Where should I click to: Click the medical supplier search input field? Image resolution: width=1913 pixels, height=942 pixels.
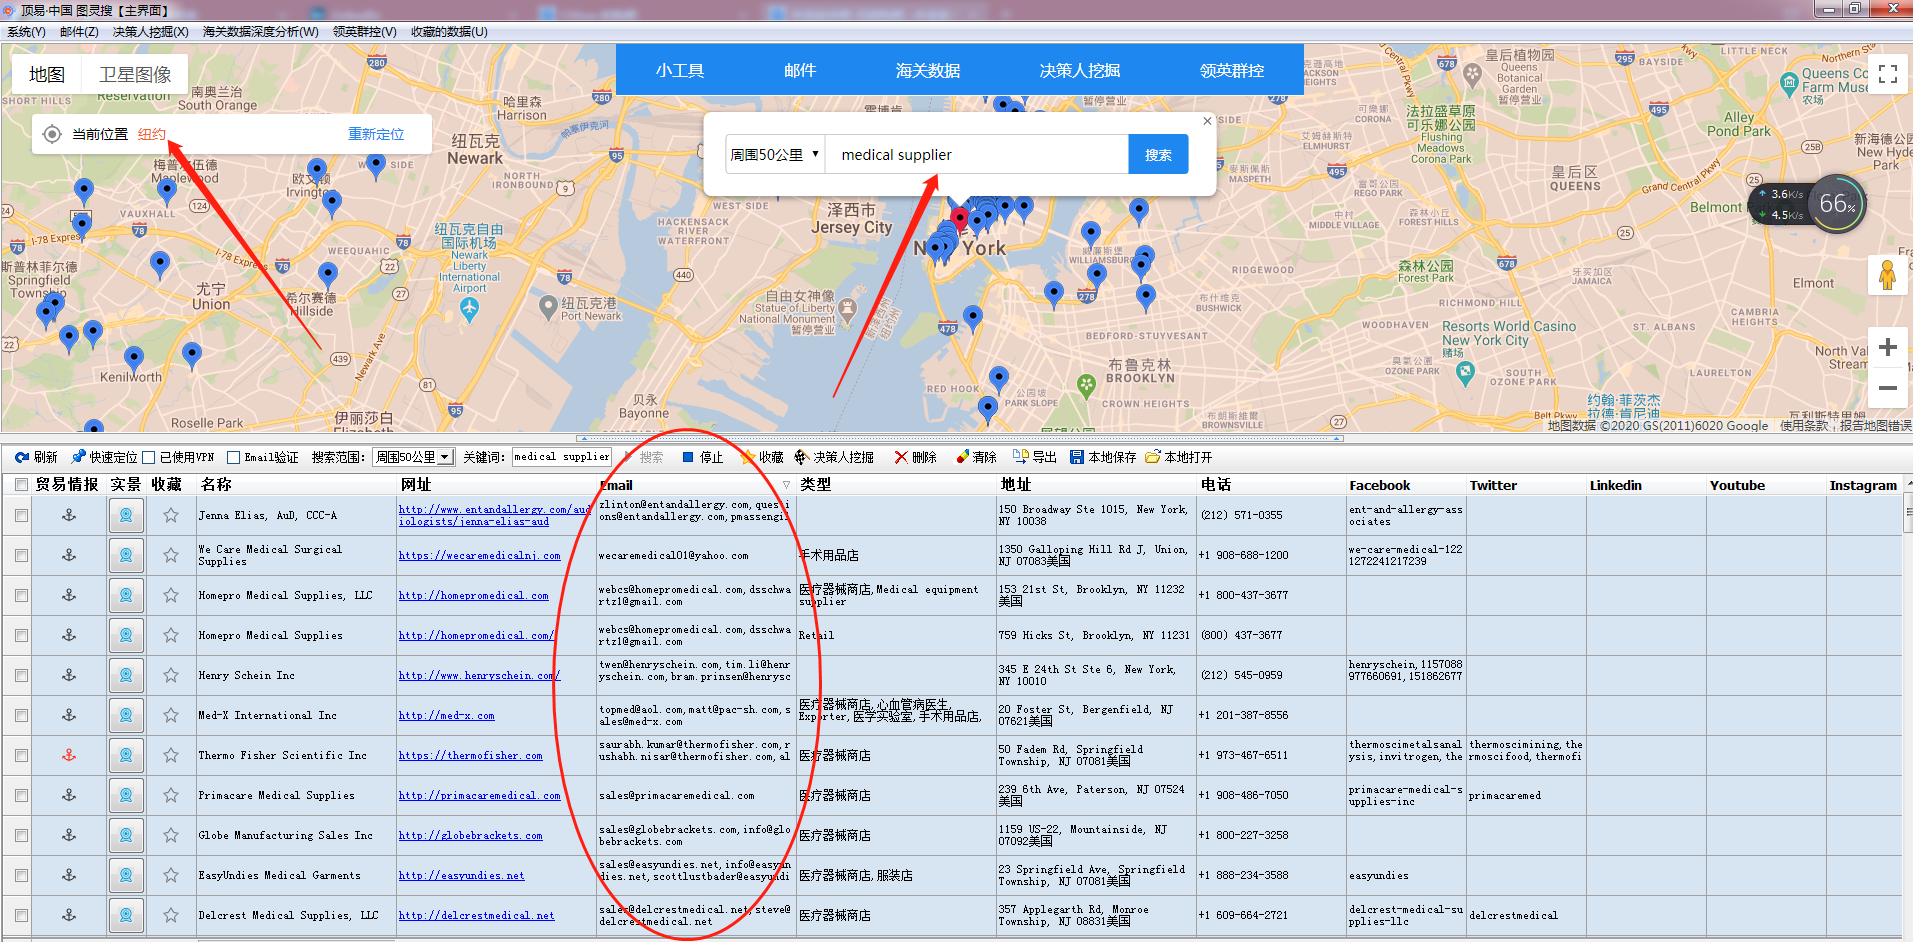tap(977, 154)
